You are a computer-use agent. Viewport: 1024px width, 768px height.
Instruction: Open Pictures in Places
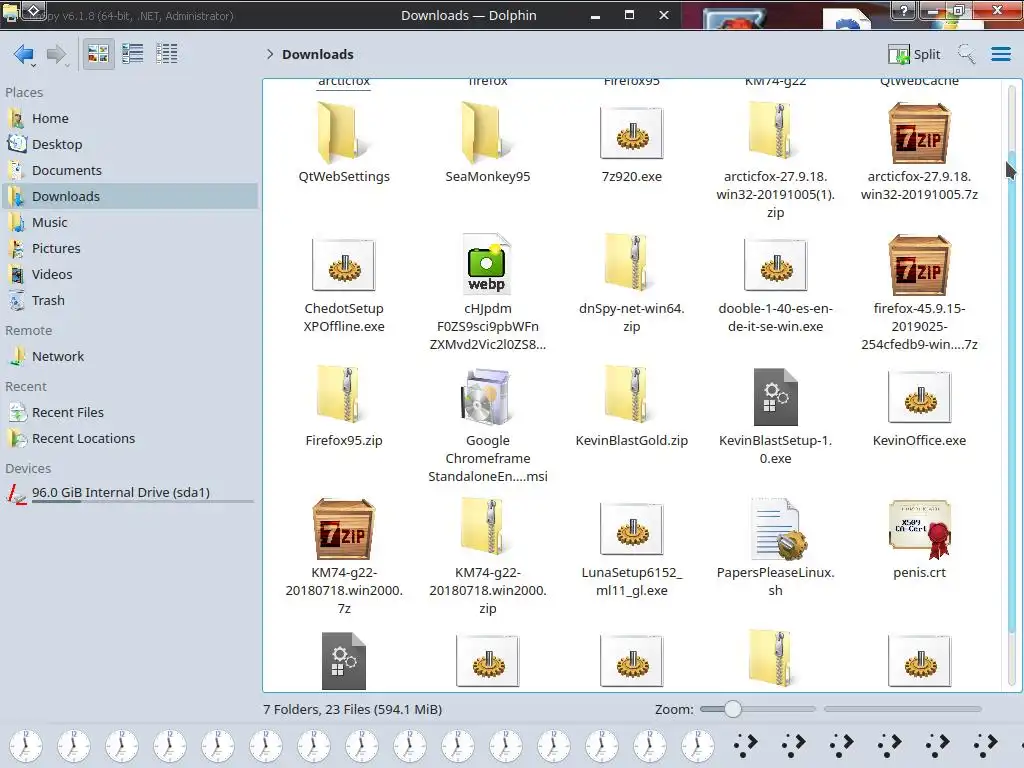(x=129, y=249)
